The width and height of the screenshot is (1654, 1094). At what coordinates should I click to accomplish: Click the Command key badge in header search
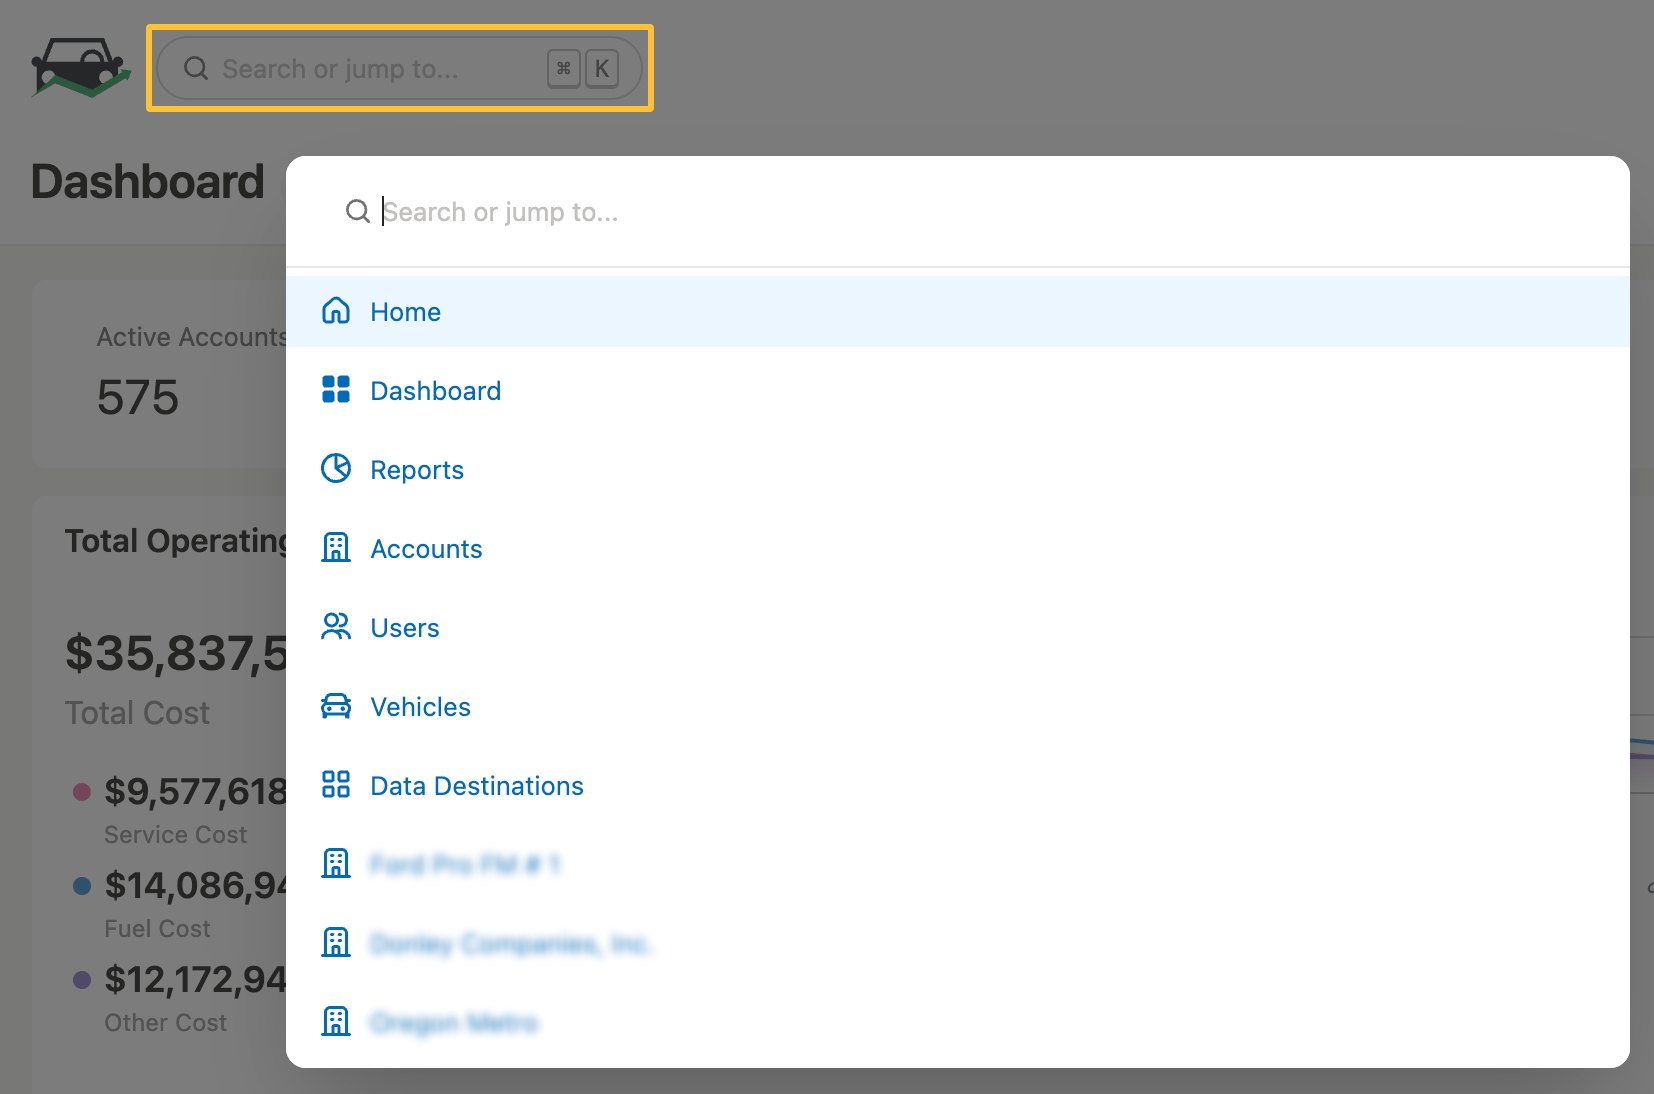click(x=564, y=69)
